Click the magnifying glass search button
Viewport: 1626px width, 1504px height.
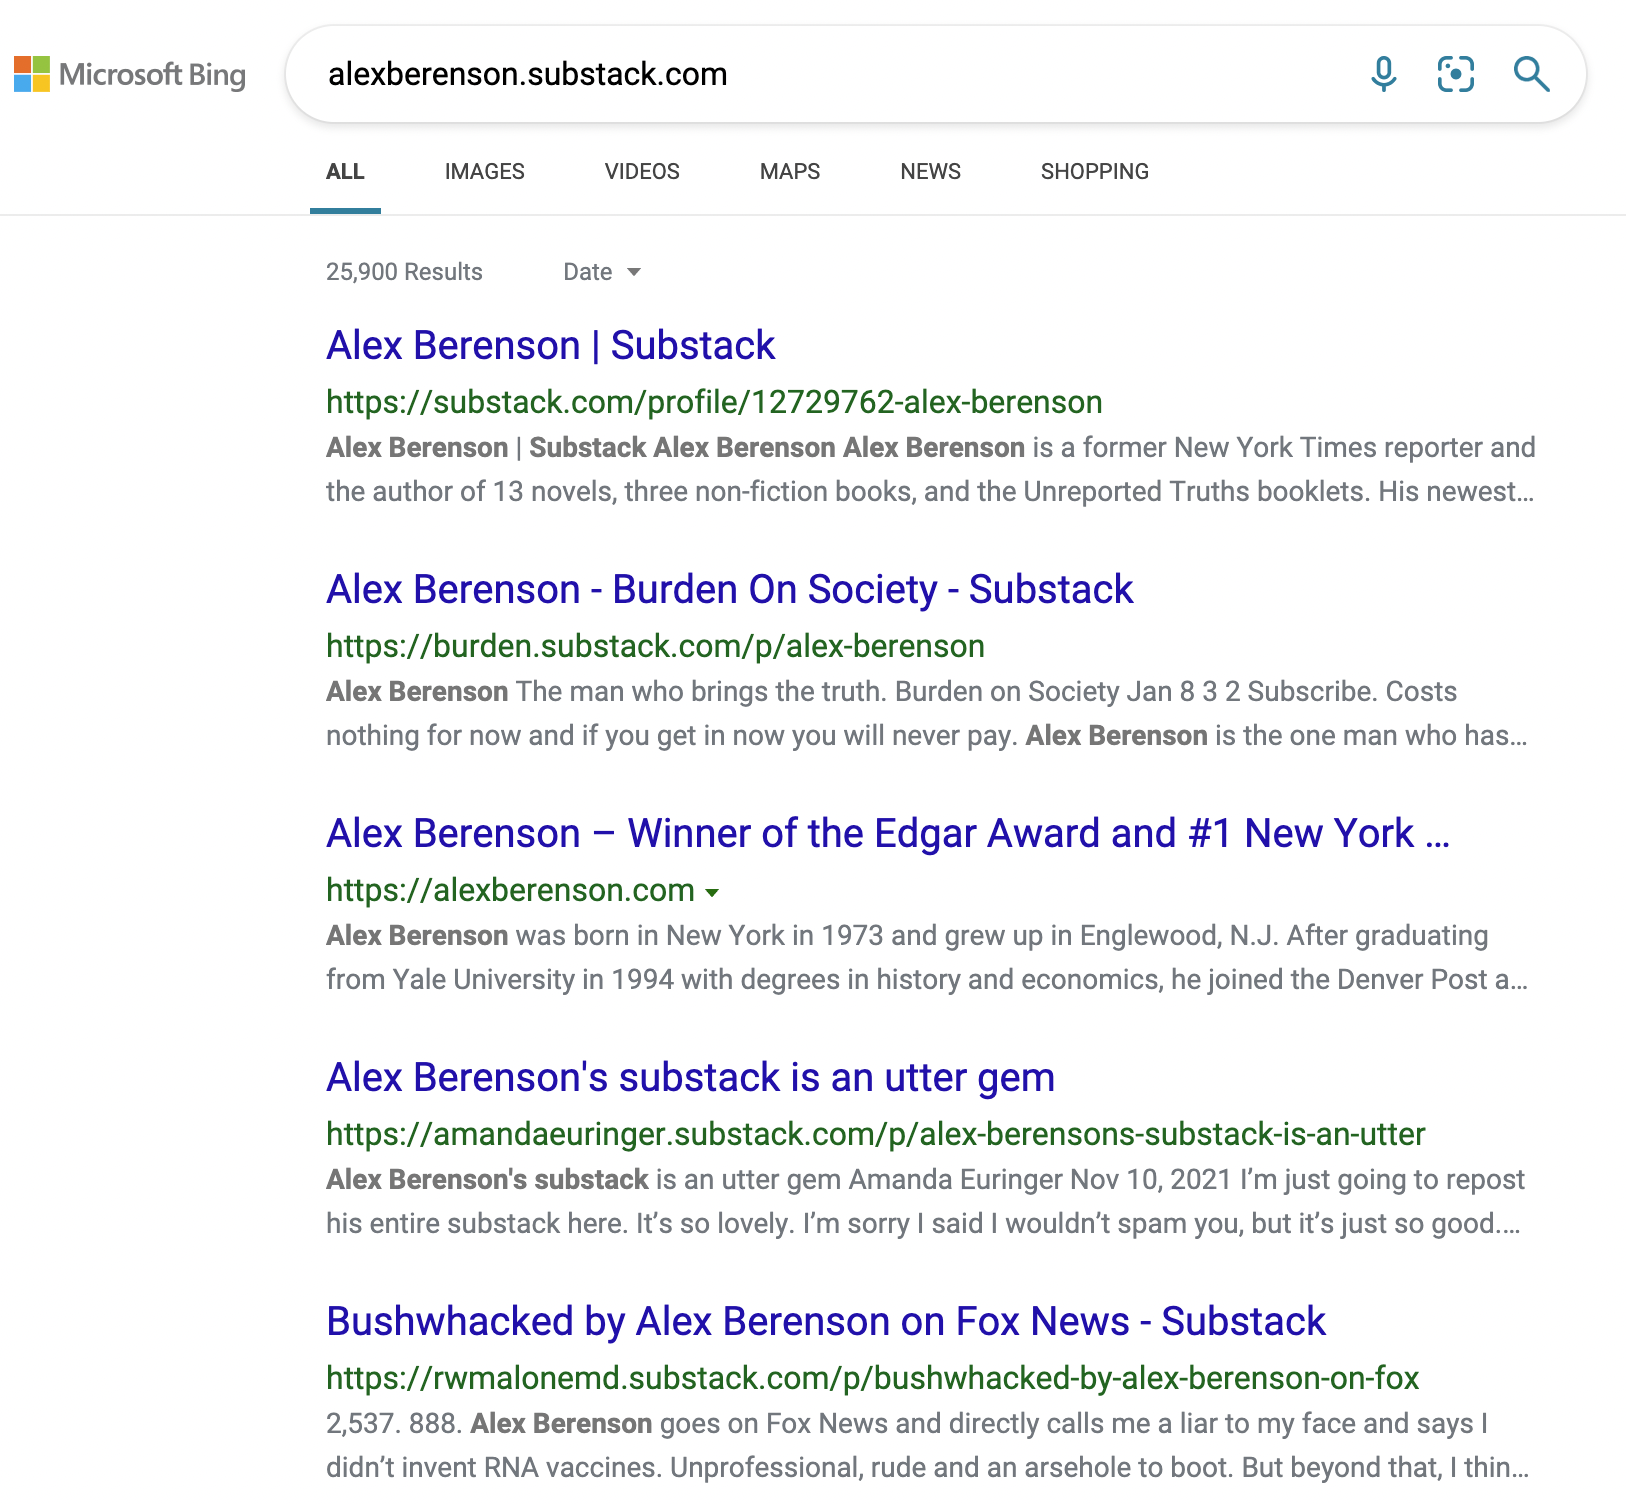pyautogui.click(x=1531, y=74)
